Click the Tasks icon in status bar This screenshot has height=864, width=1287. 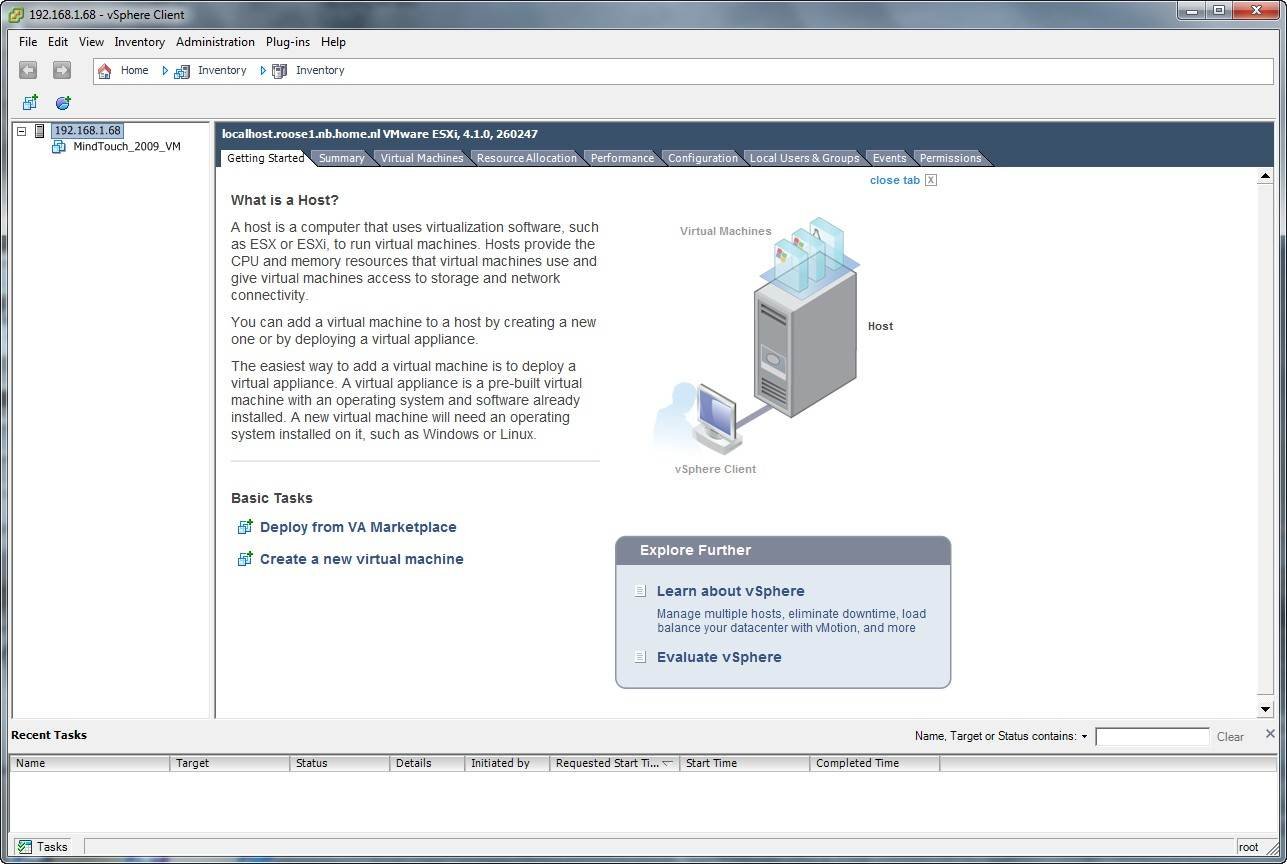(x=24, y=847)
